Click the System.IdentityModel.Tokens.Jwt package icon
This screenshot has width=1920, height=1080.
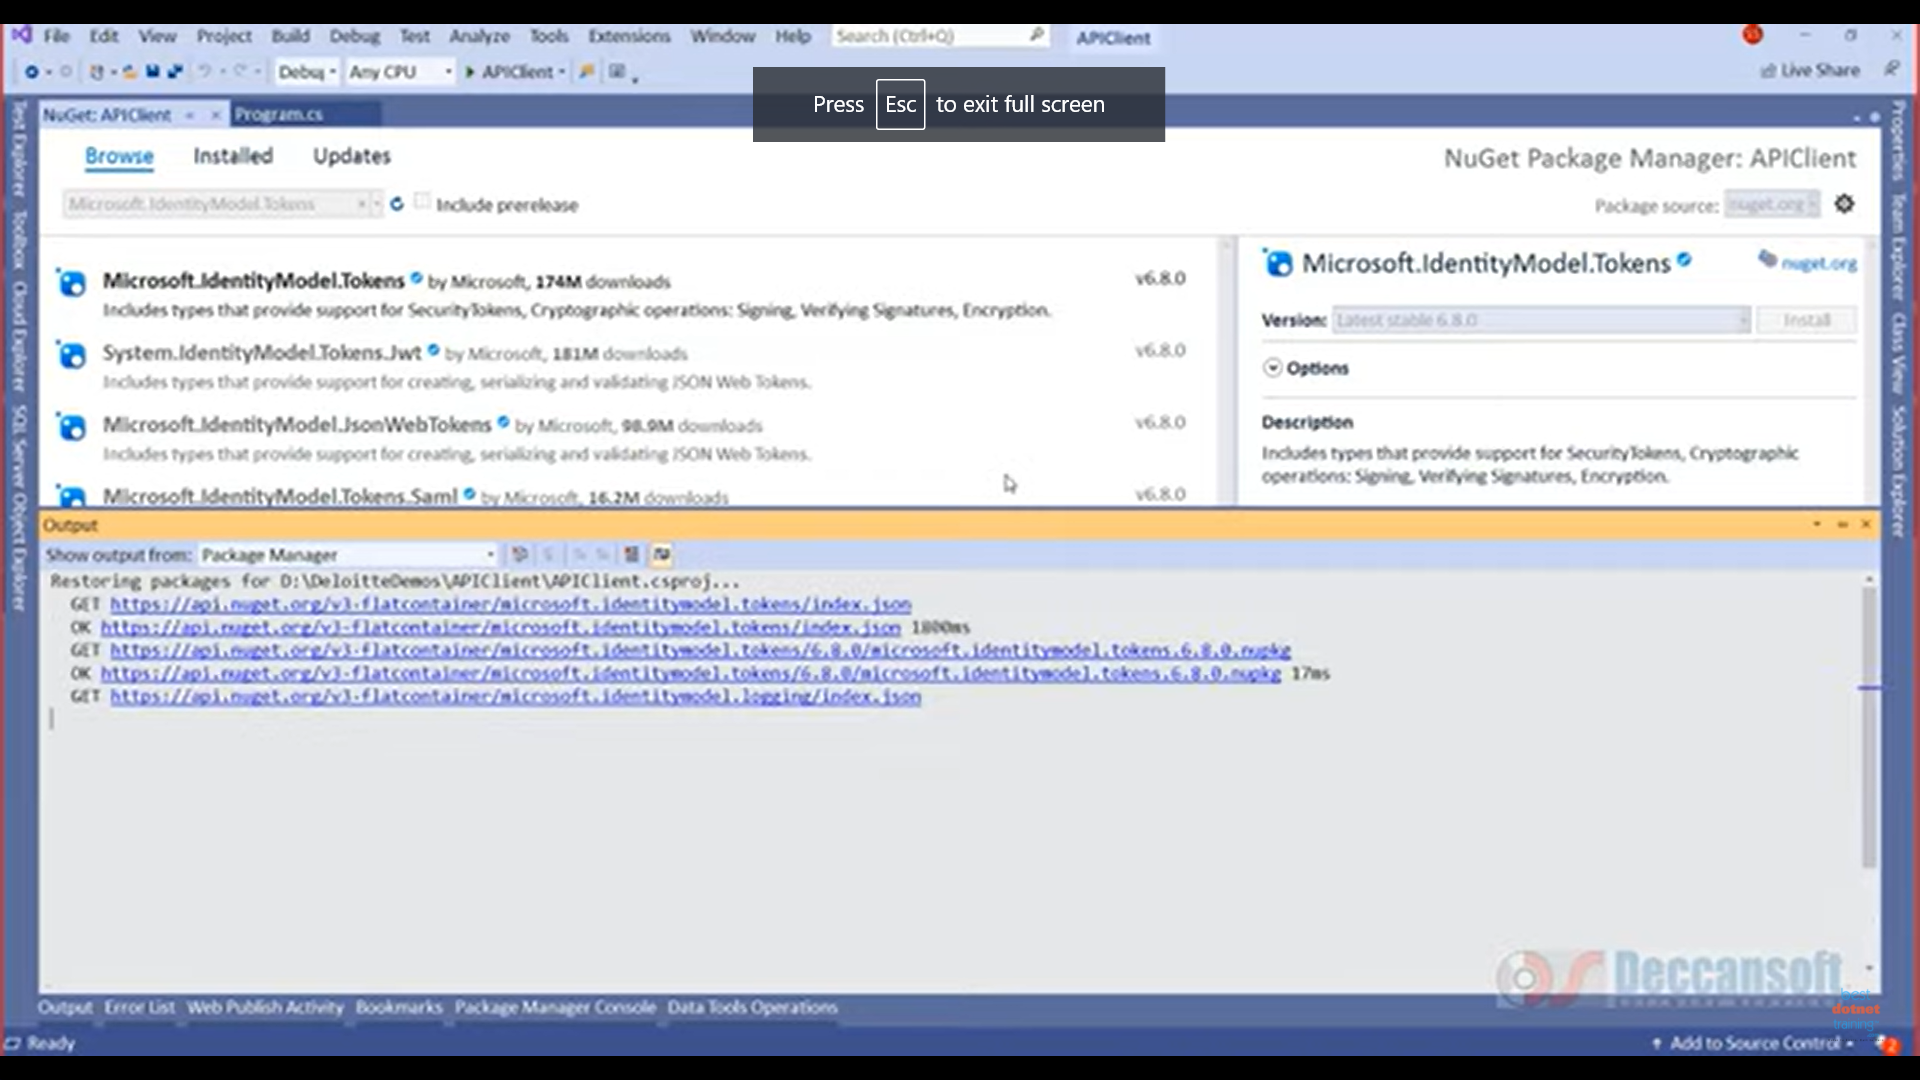pos(71,355)
